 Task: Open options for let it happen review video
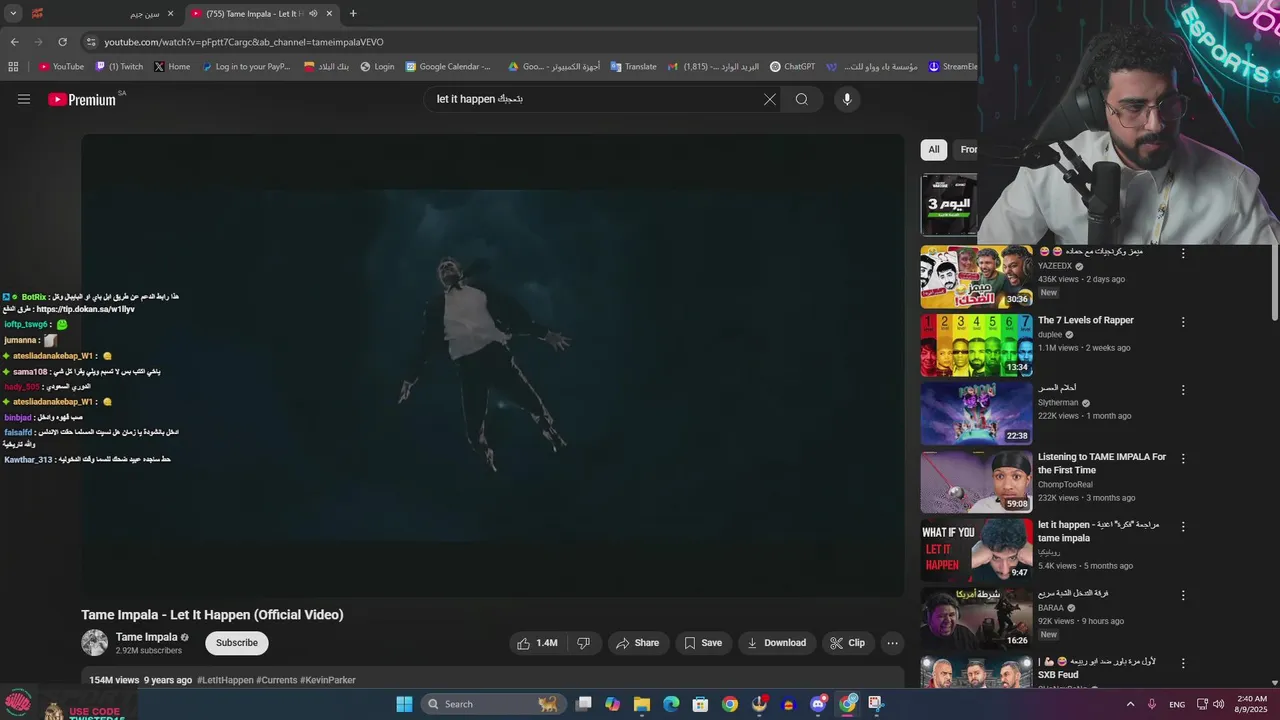1183,527
